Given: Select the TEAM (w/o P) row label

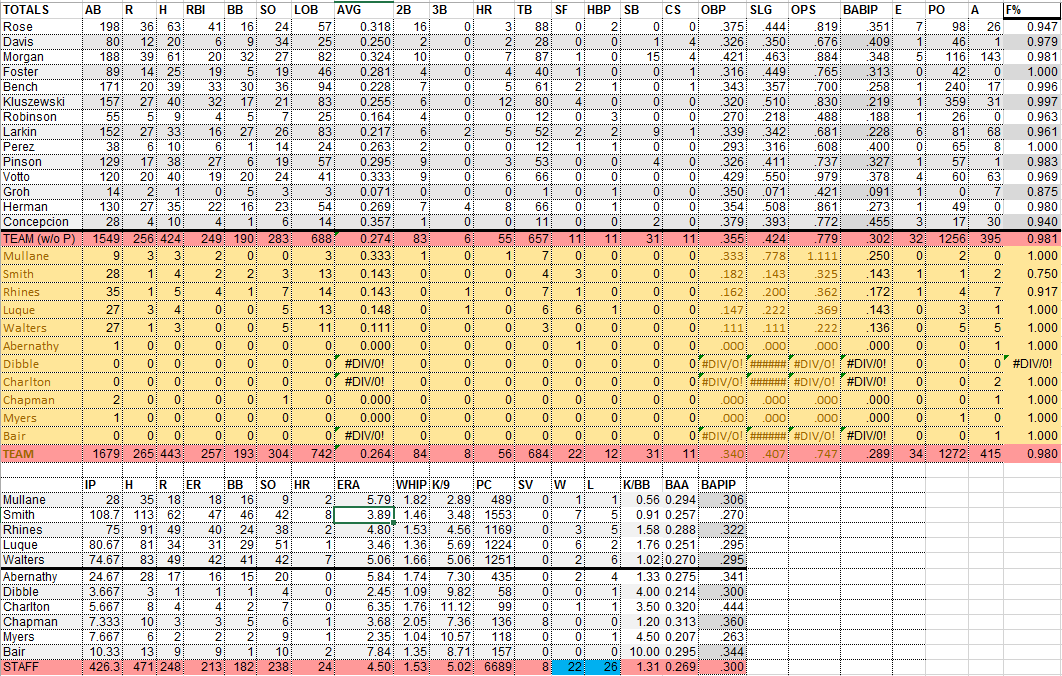Looking at the screenshot, I should [x=41, y=238].
